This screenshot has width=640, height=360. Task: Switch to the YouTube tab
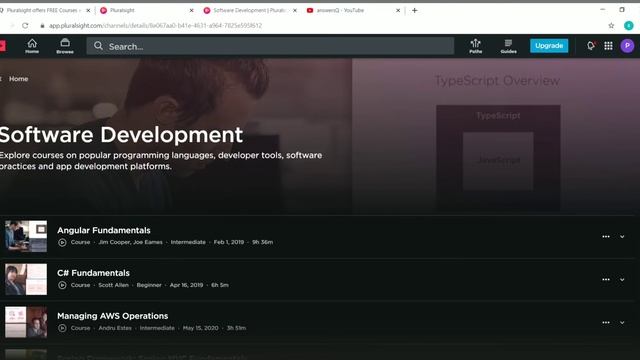pos(353,10)
